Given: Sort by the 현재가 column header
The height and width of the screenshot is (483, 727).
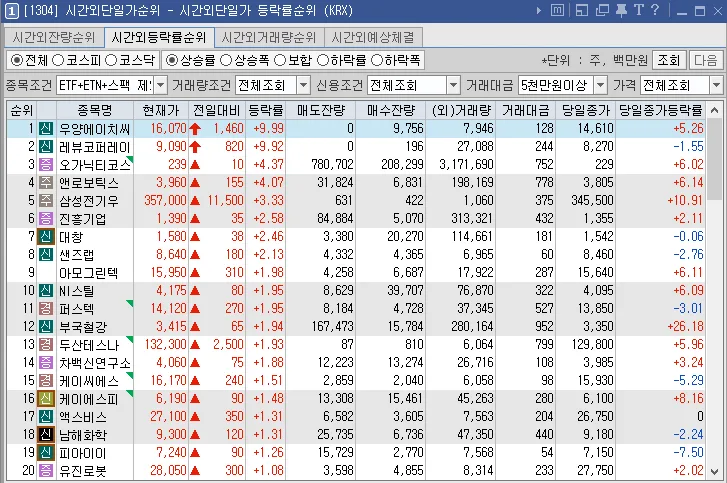Looking at the screenshot, I should pyautogui.click(x=161, y=110).
